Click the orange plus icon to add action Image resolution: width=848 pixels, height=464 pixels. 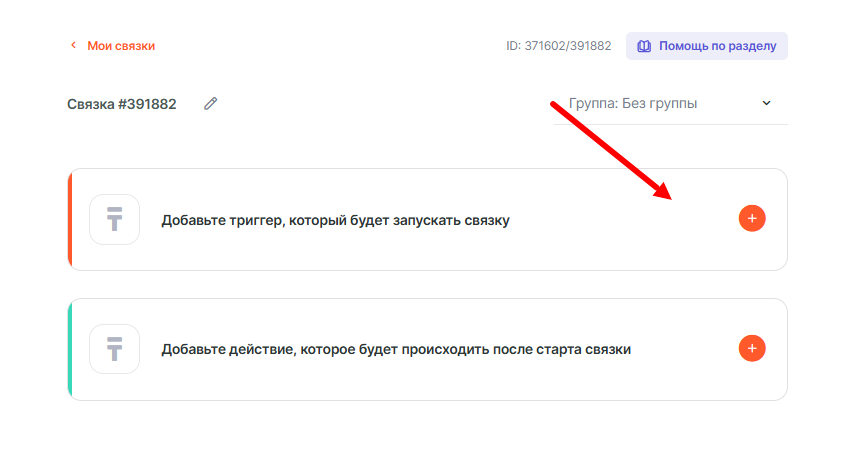[x=752, y=348]
